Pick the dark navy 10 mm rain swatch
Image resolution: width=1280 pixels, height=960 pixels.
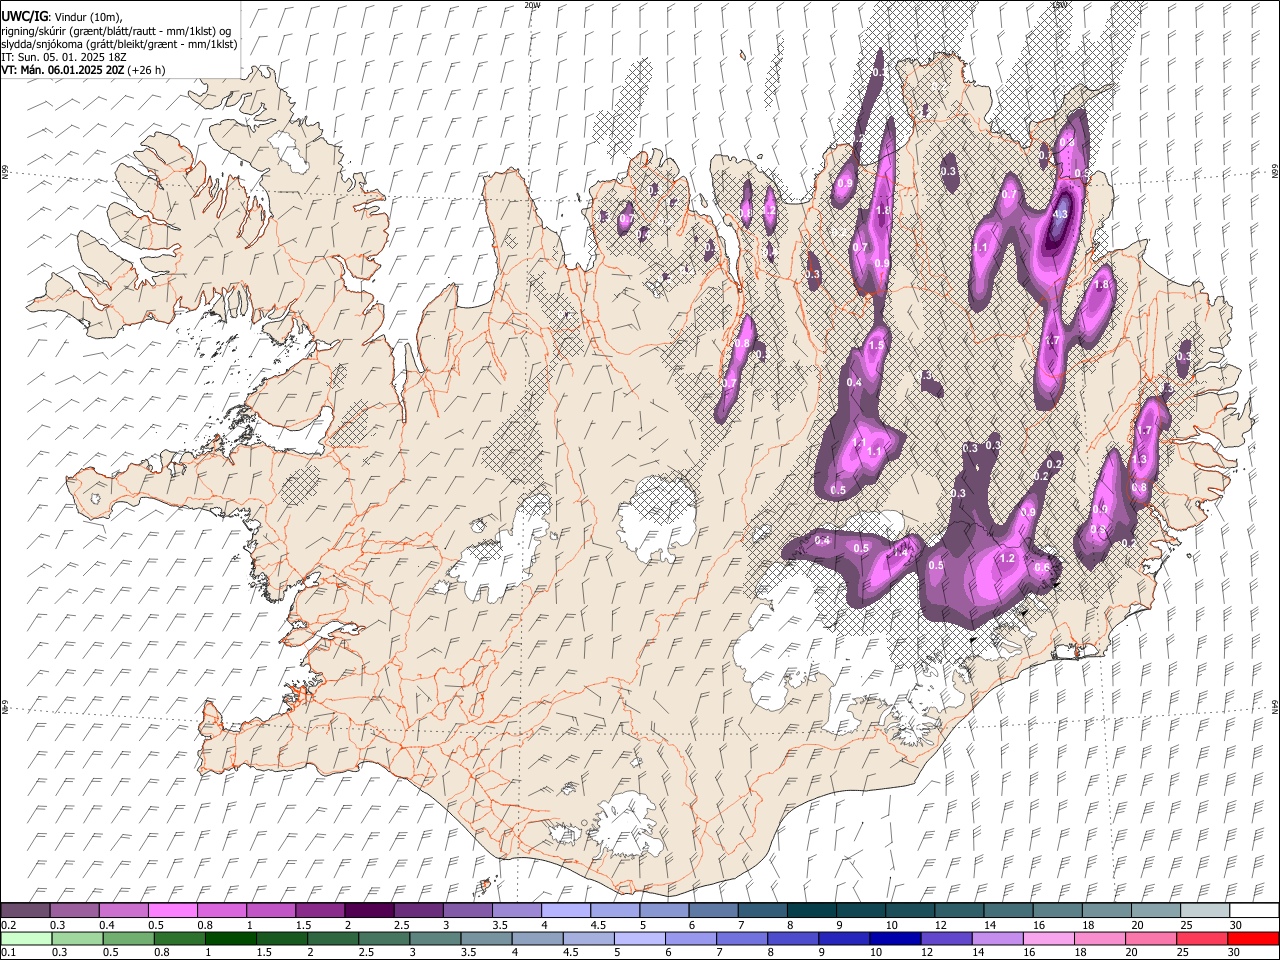(894, 939)
